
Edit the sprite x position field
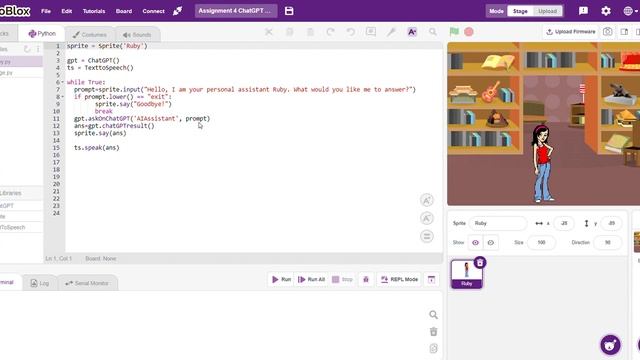pyautogui.click(x=564, y=223)
